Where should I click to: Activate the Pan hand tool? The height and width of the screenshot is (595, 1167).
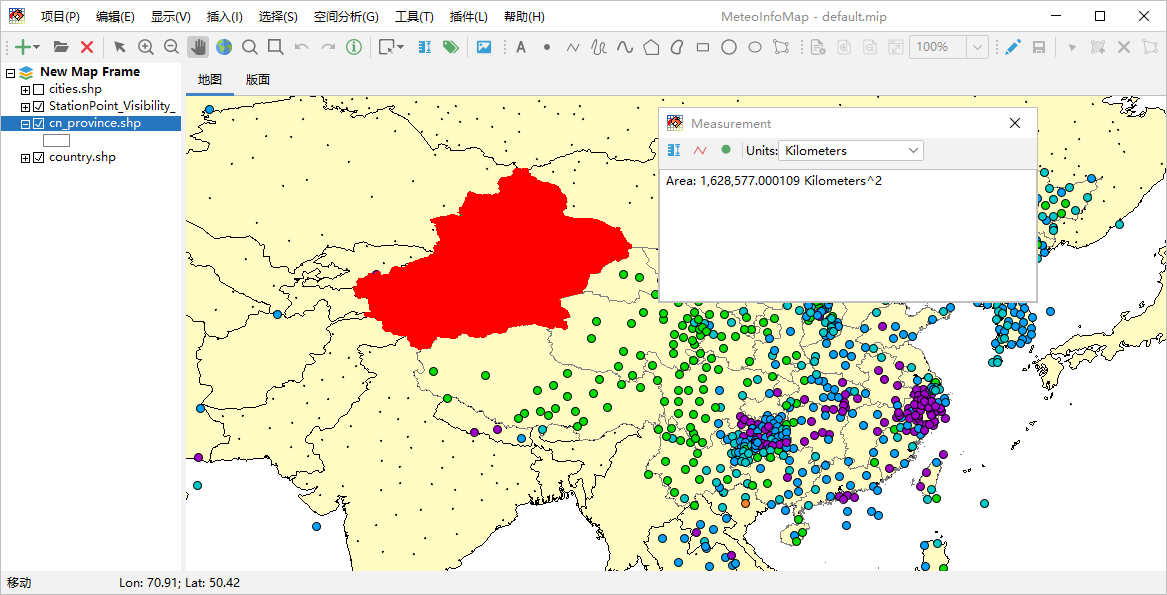(198, 47)
